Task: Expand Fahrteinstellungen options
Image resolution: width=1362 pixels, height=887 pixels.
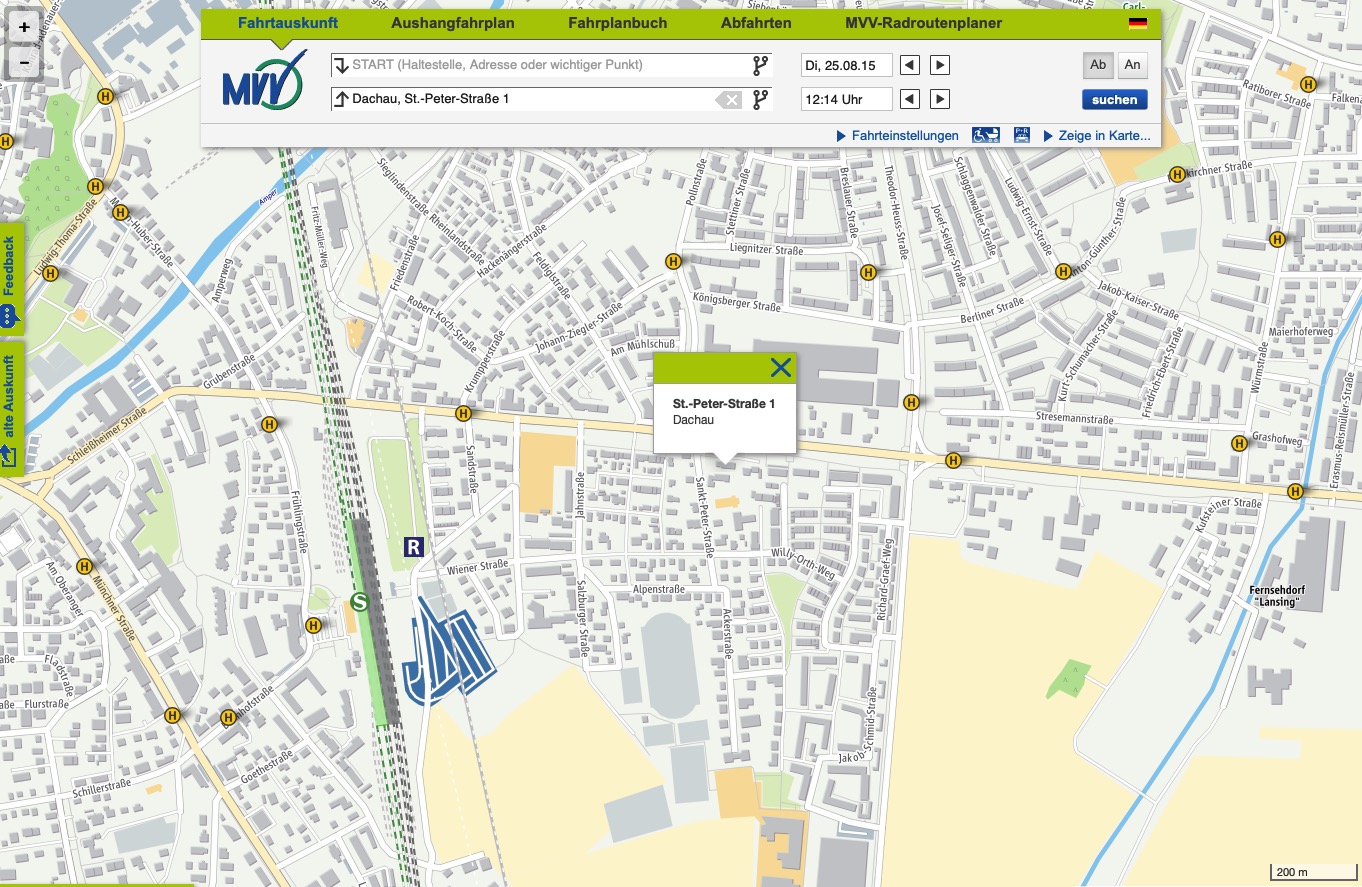Action: click(x=897, y=136)
